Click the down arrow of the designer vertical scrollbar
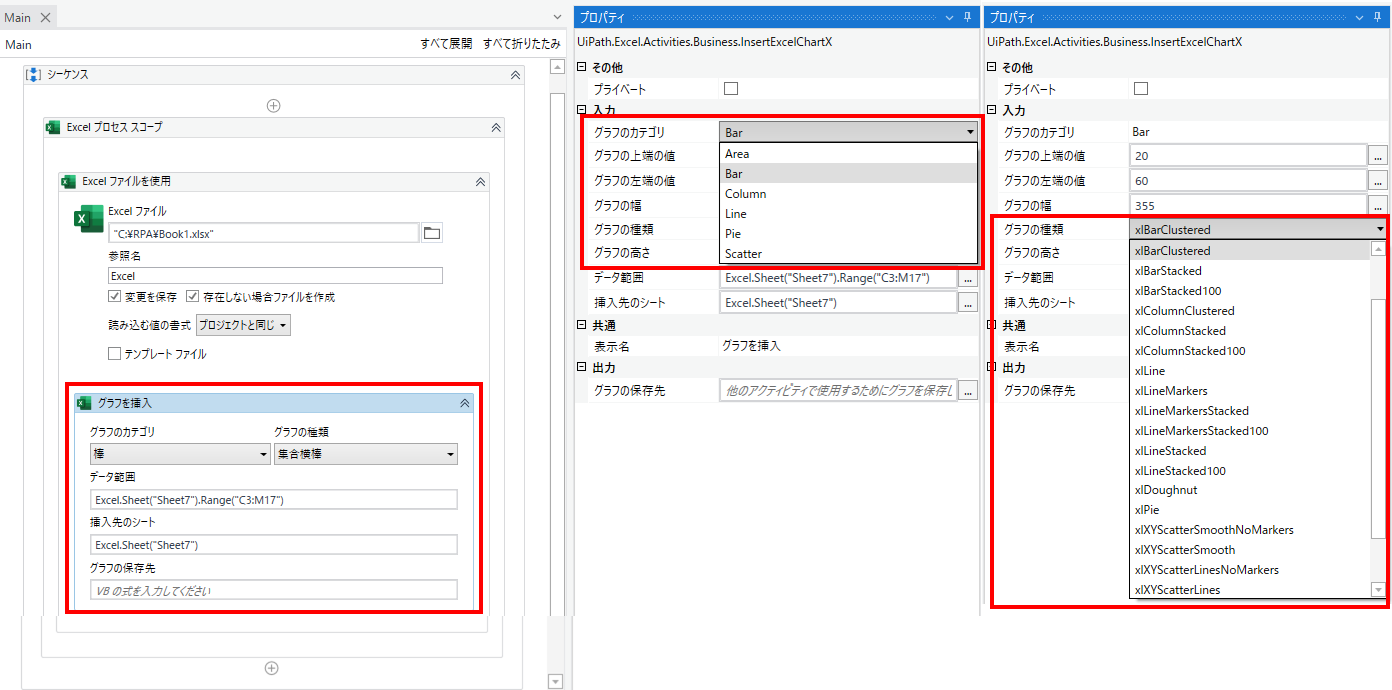This screenshot has height=690, width=1392. coord(556,681)
